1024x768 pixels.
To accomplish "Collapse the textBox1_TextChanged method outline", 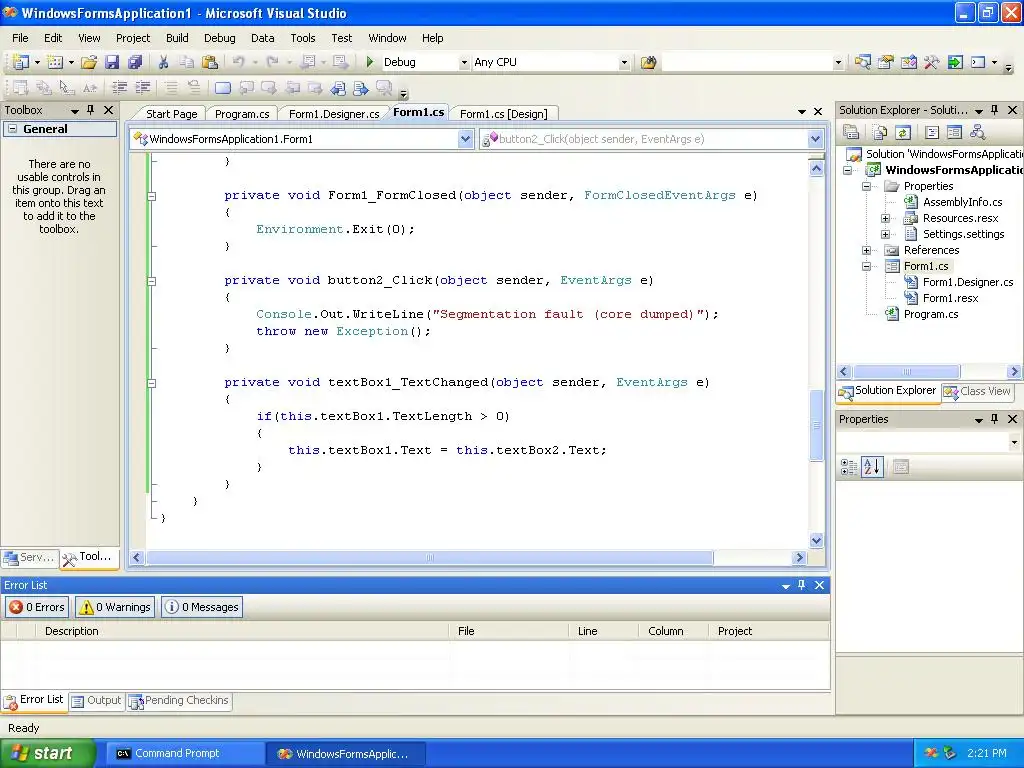I will (x=152, y=383).
